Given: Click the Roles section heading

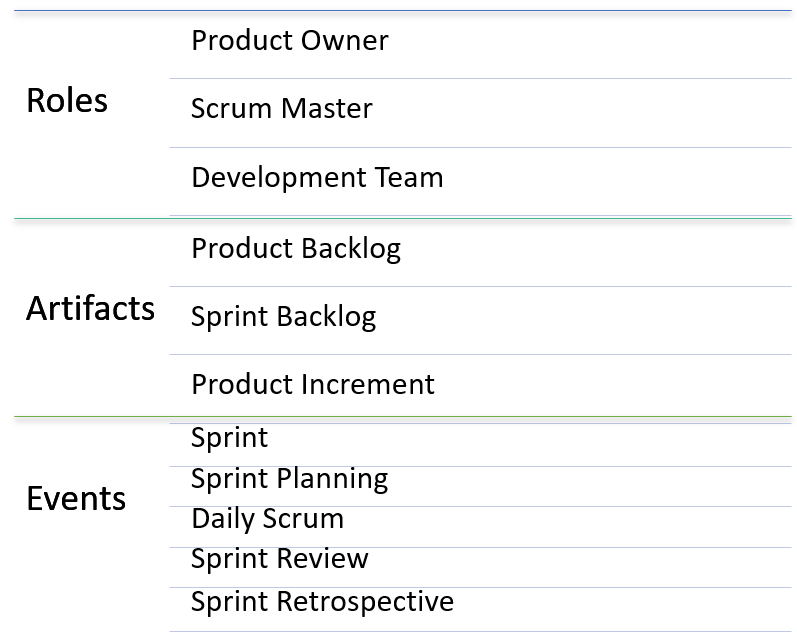Looking at the screenshot, I should coord(67,101).
